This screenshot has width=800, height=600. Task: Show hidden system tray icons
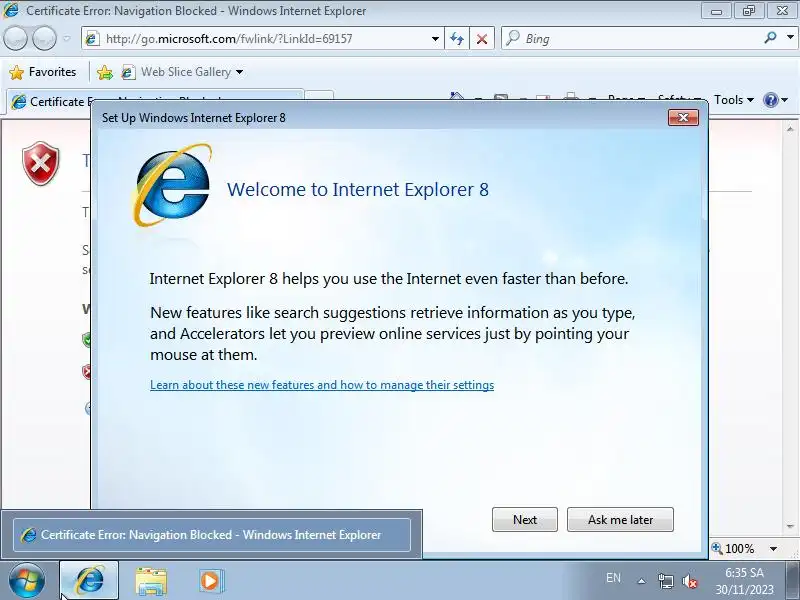click(x=641, y=581)
